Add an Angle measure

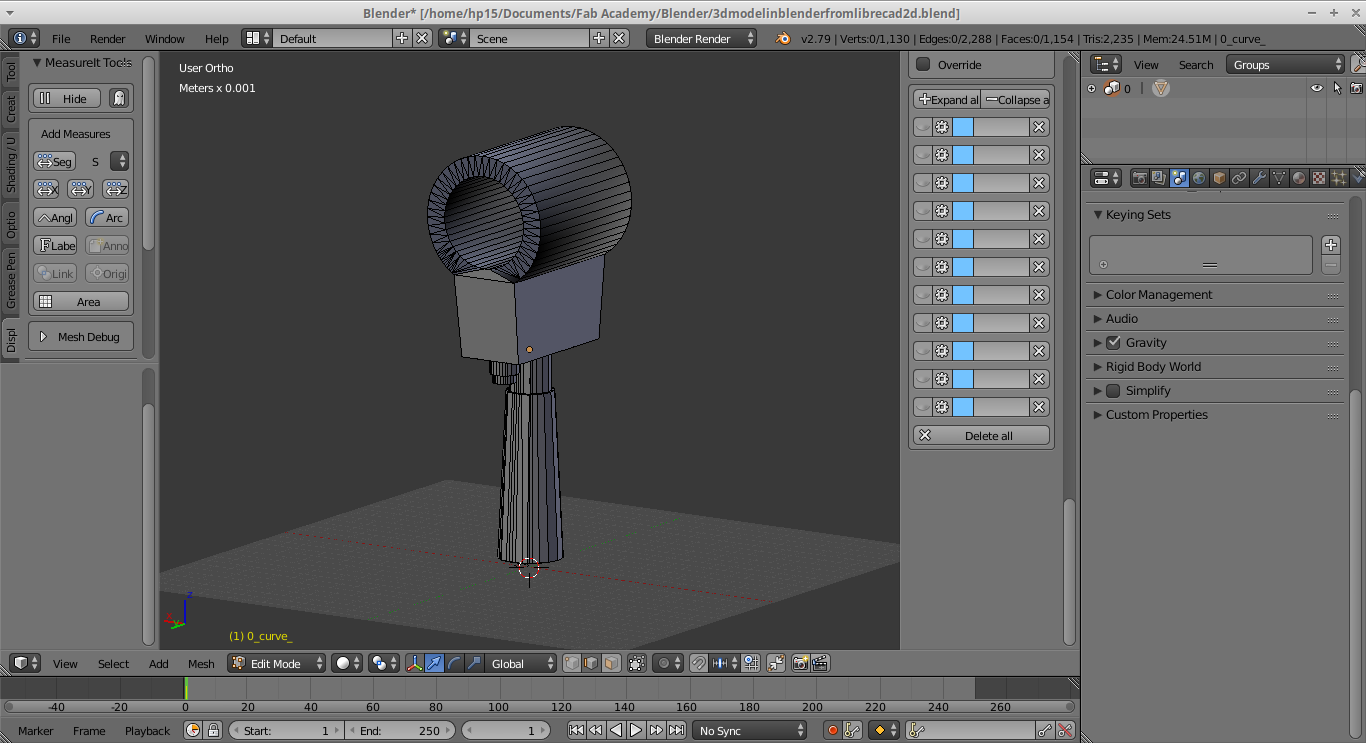(55, 217)
